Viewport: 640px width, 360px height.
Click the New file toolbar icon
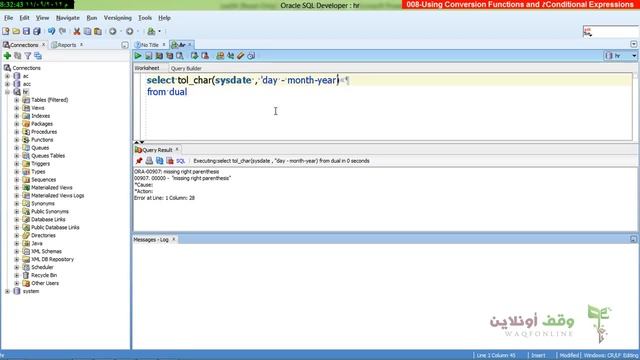[x=6, y=31]
